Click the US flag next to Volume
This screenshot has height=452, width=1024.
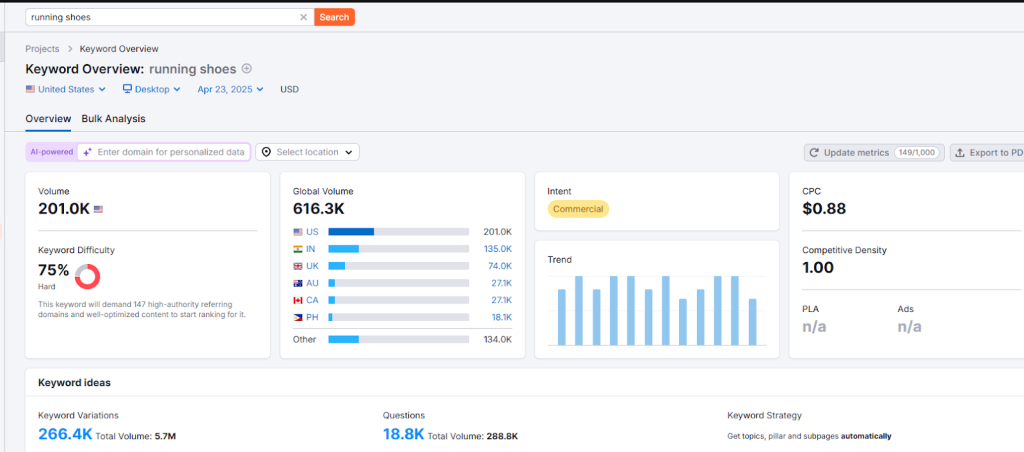click(x=98, y=209)
